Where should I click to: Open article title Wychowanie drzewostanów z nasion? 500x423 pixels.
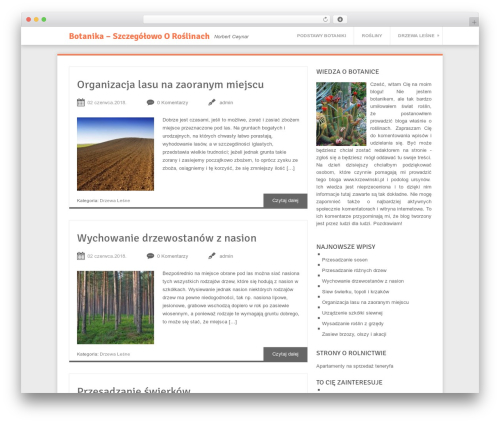pyautogui.click(x=167, y=238)
